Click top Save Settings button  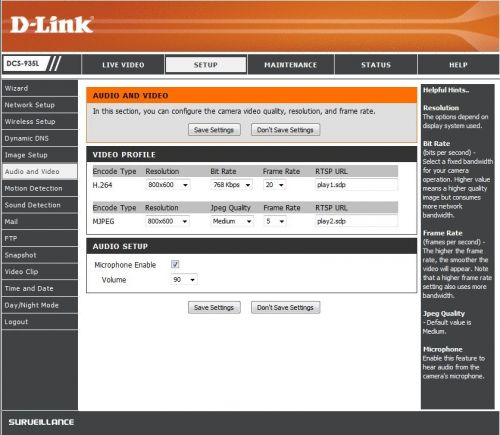pyautogui.click(x=214, y=130)
